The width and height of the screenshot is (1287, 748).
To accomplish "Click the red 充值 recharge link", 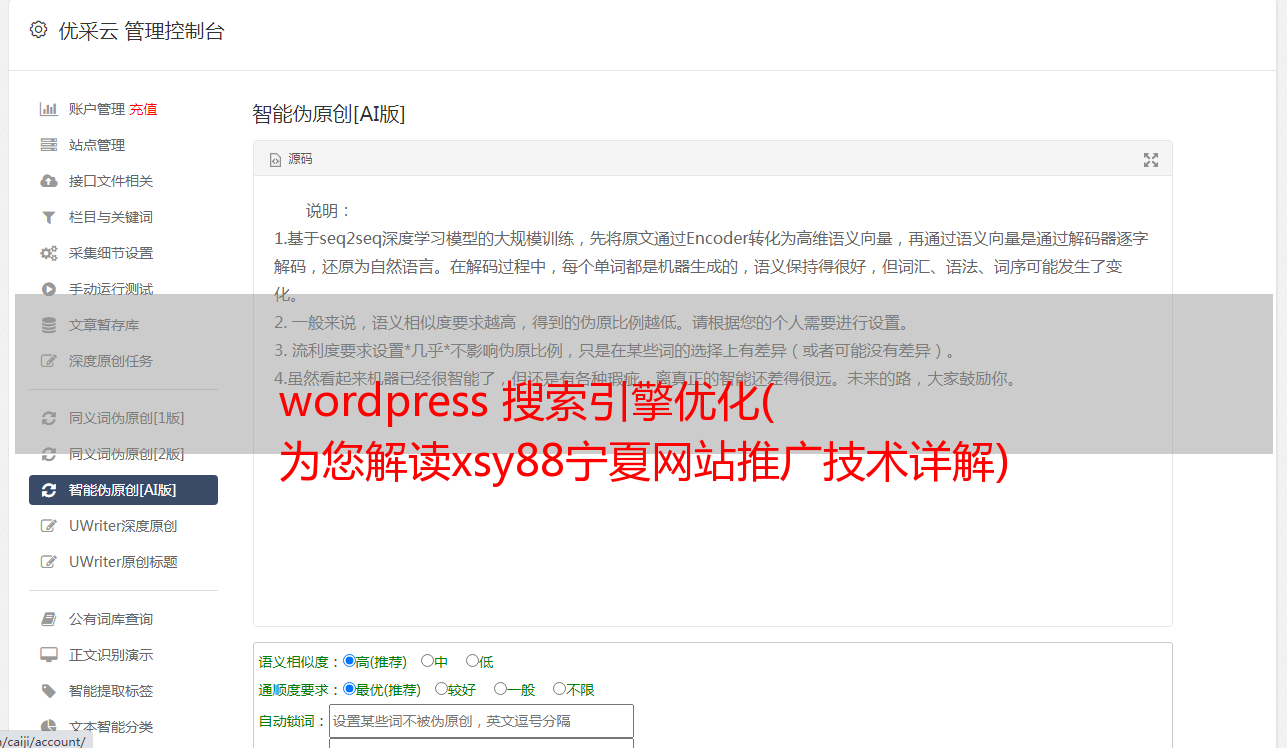I will [143, 109].
